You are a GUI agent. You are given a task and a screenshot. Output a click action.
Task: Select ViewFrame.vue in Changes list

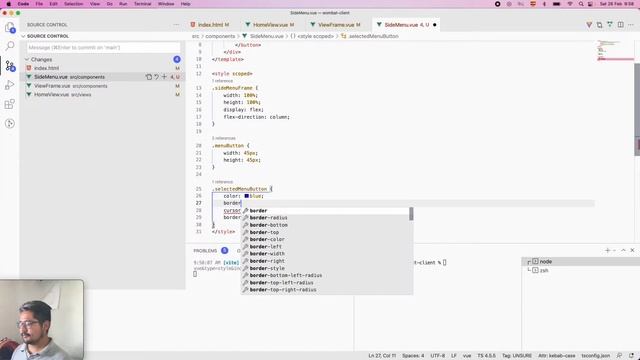[x=102, y=86]
